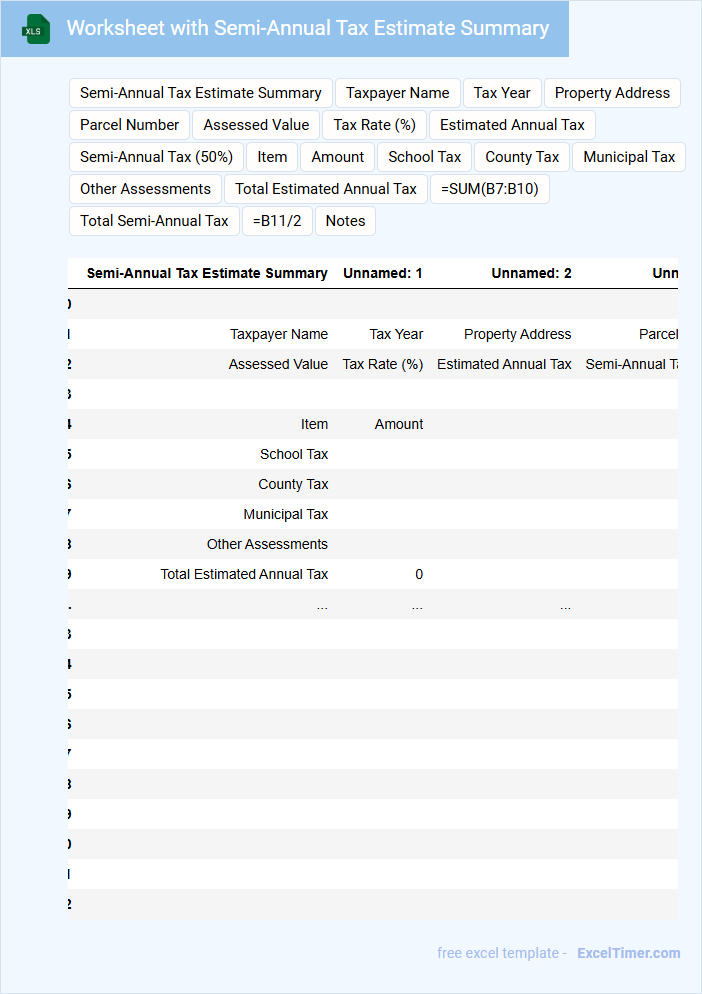Click the Taxpayer Name table cell
Image resolution: width=702 pixels, height=994 pixels.
pos(279,334)
